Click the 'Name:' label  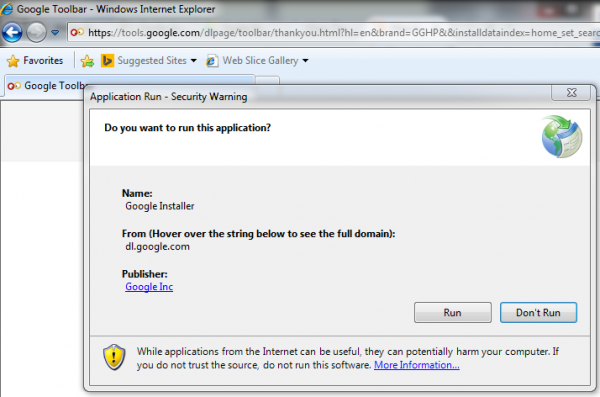click(x=137, y=193)
